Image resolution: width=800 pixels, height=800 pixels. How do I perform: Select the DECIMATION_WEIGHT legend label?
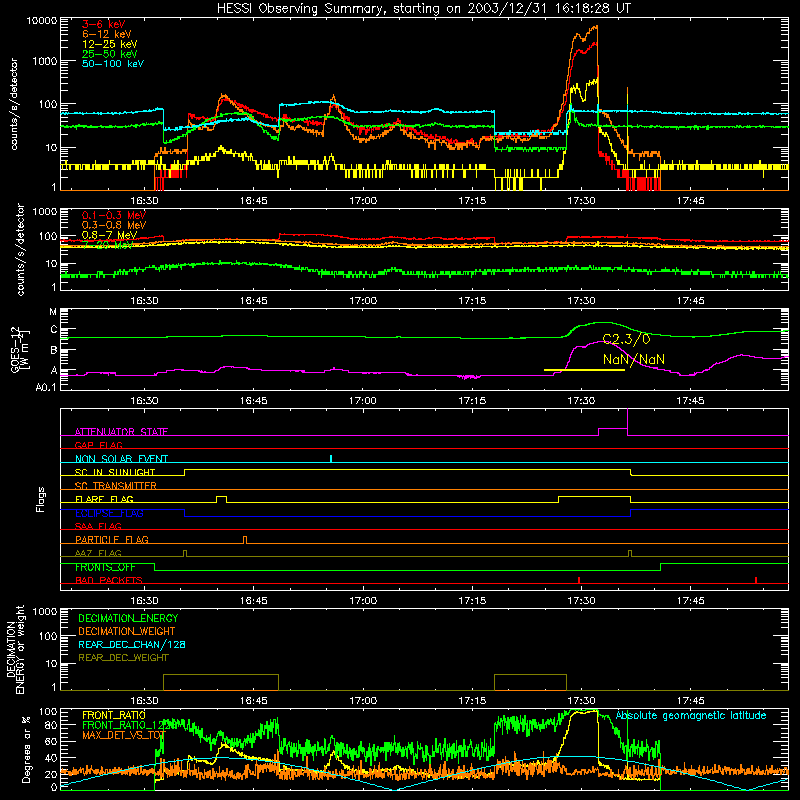[127, 631]
